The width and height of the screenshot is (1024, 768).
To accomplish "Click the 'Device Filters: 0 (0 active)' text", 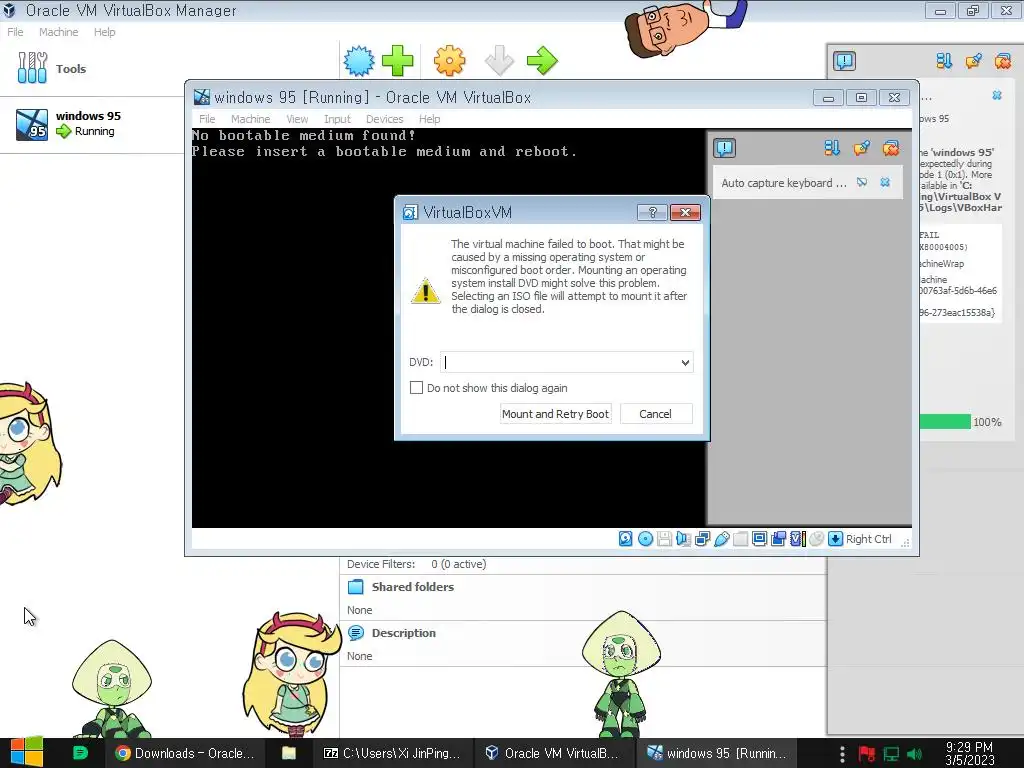I will click(x=417, y=564).
